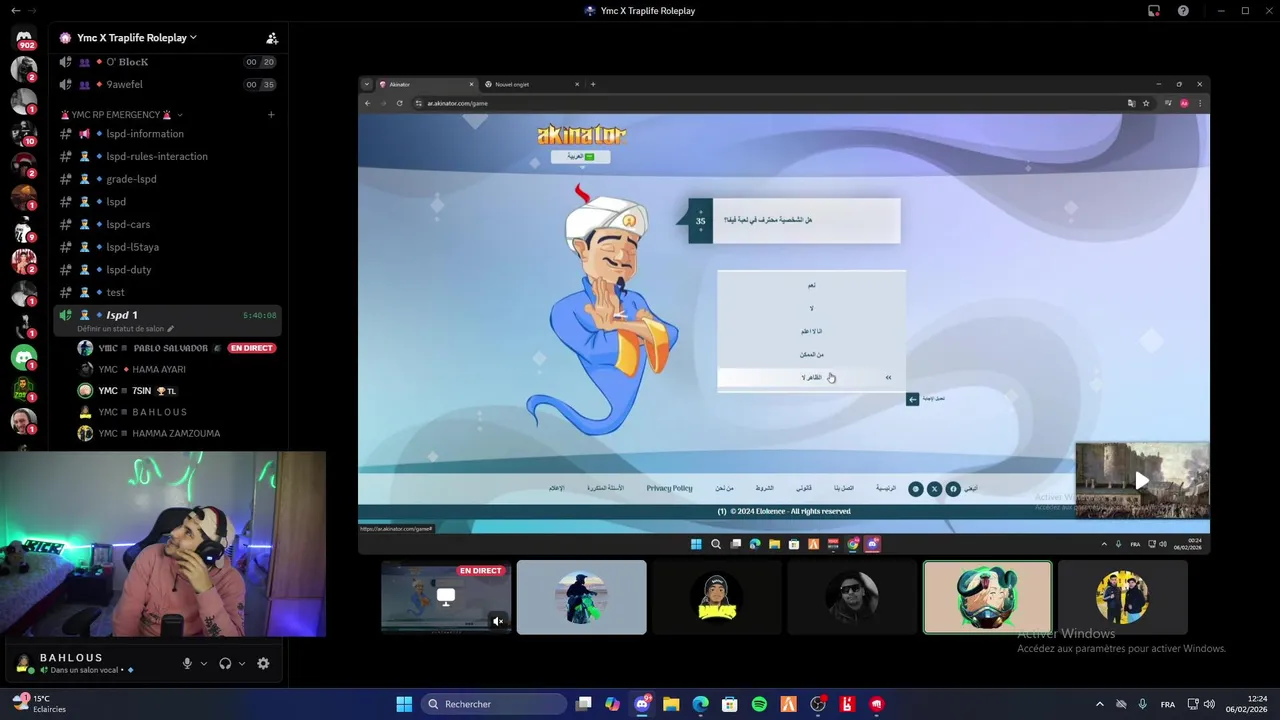This screenshot has height=720, width=1280.
Task: Click the invite people icon beside server name
Action: coord(271,38)
